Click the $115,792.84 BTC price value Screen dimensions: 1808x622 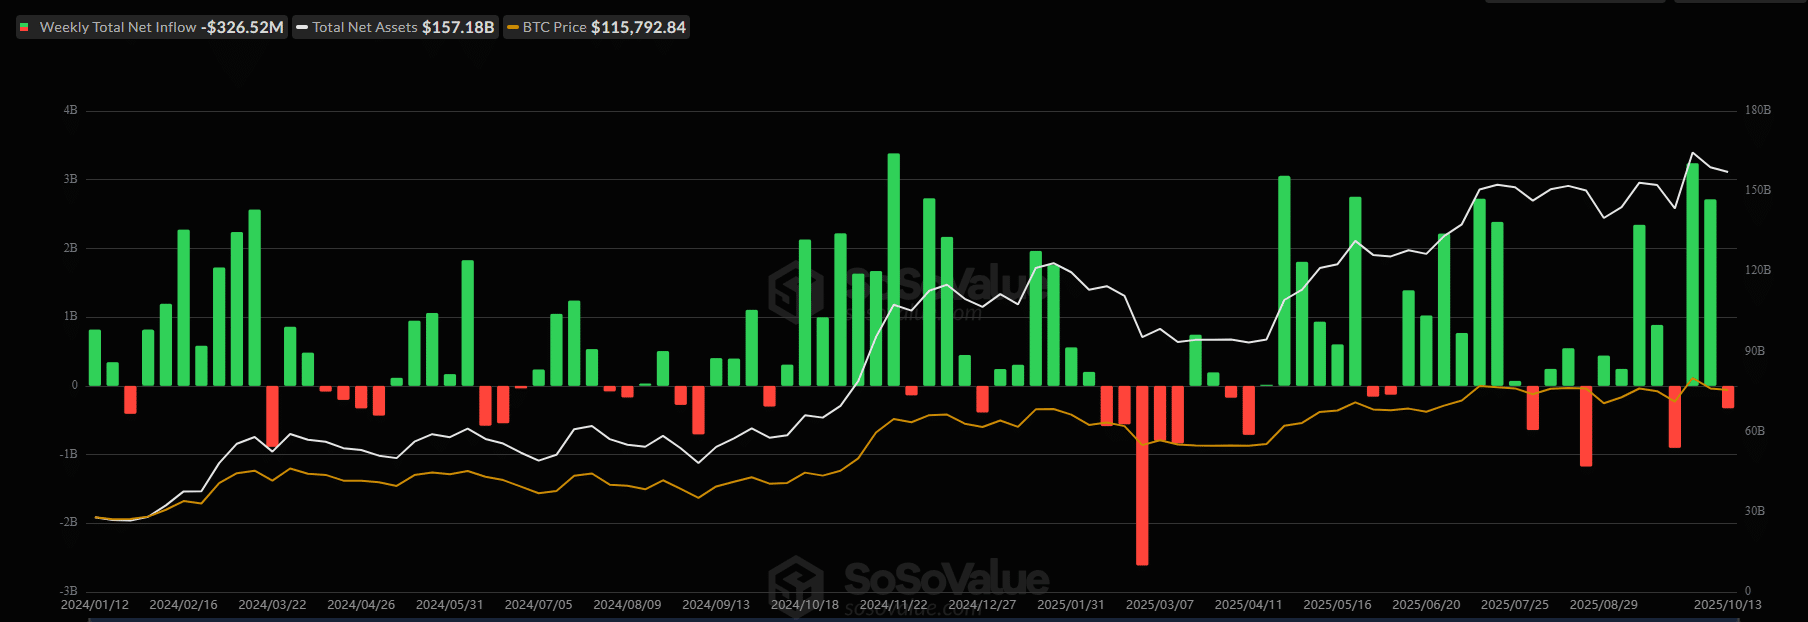coord(638,27)
